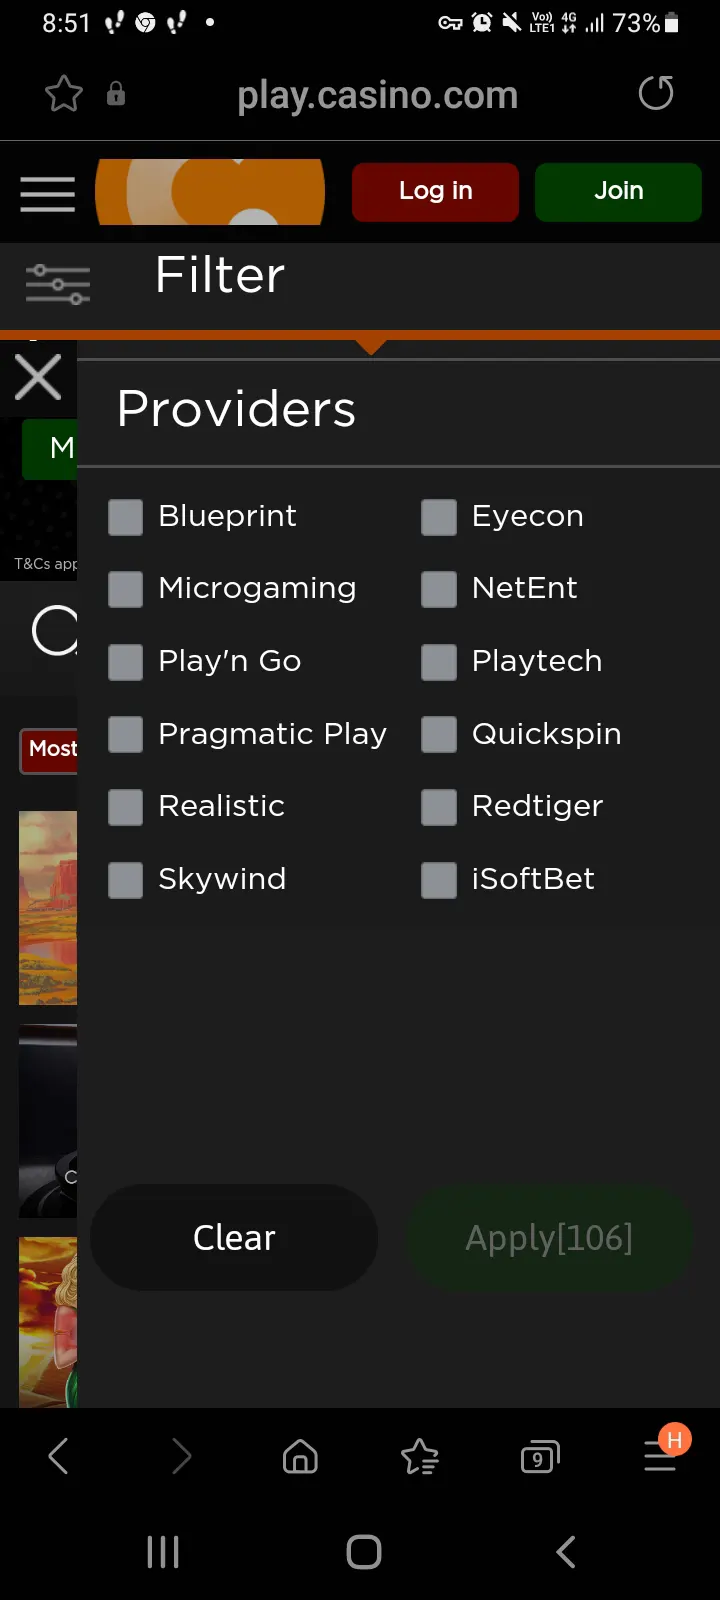The height and width of the screenshot is (1600, 720).
Task: Open the browser home page icon
Action: [x=300, y=1457]
